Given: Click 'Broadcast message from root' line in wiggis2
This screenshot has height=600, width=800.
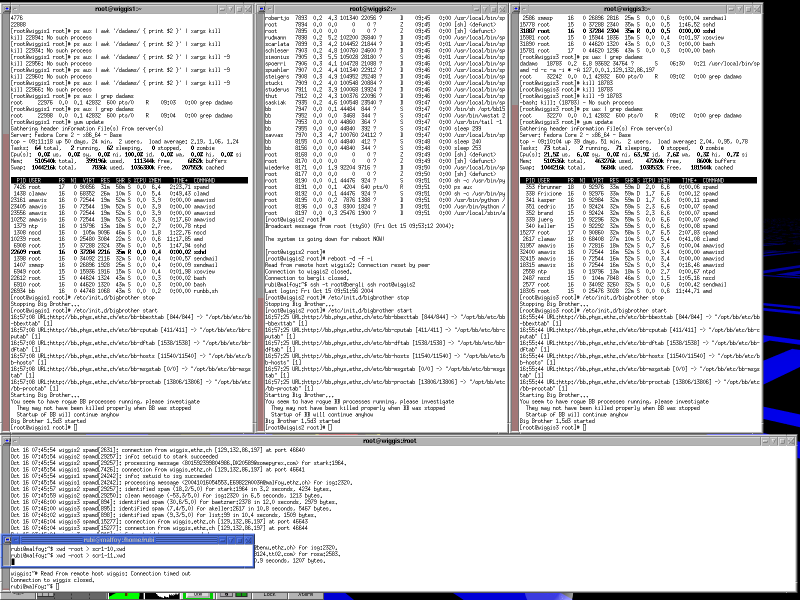Looking at the screenshot, I should click(359, 226).
